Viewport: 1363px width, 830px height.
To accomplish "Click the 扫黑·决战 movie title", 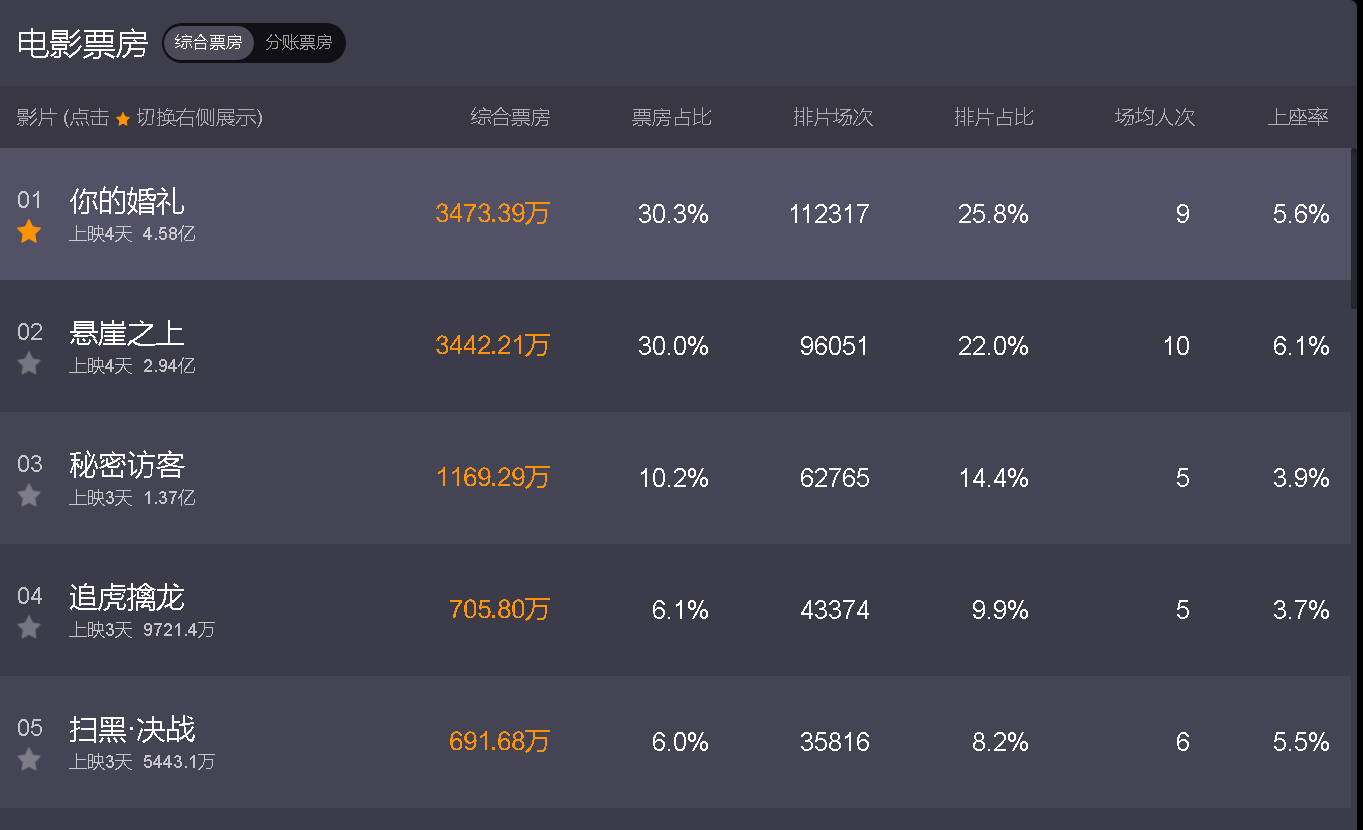I will click(132, 729).
